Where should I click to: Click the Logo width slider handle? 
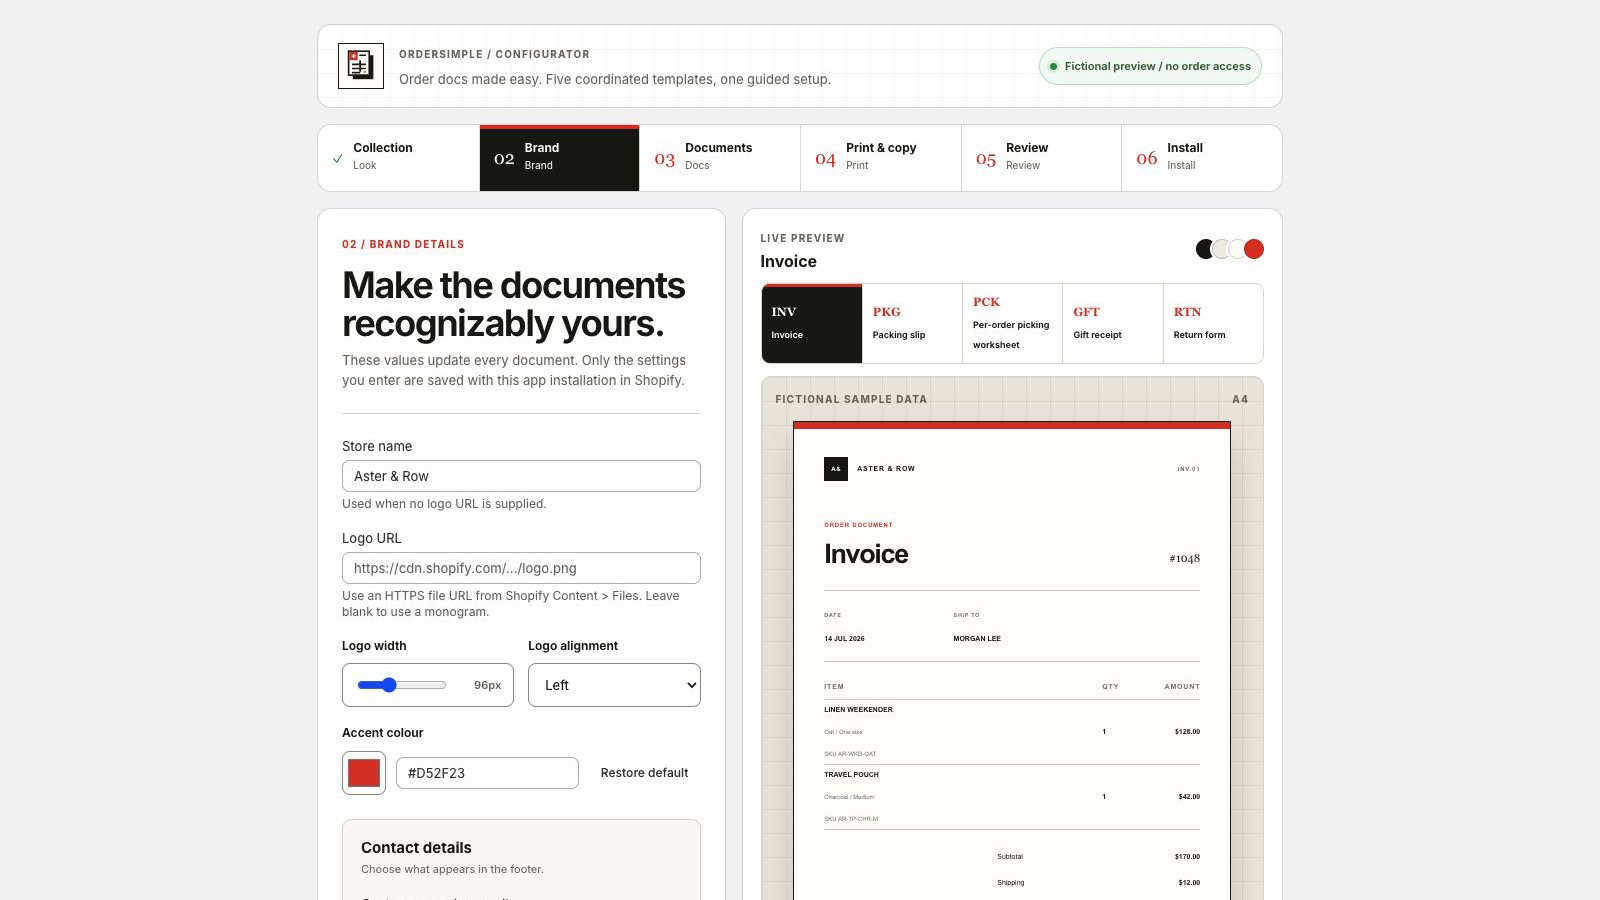389,685
